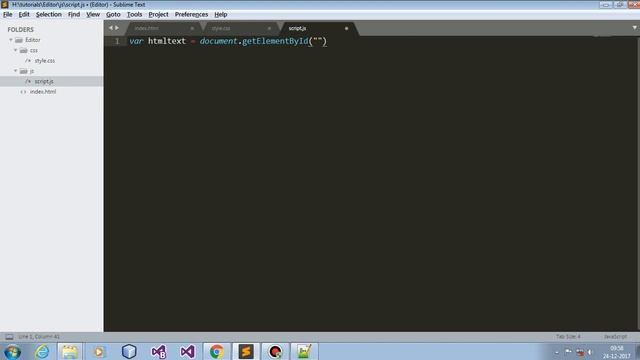This screenshot has height=360, width=640.
Task: Open the View menu
Action: tap(93, 14)
